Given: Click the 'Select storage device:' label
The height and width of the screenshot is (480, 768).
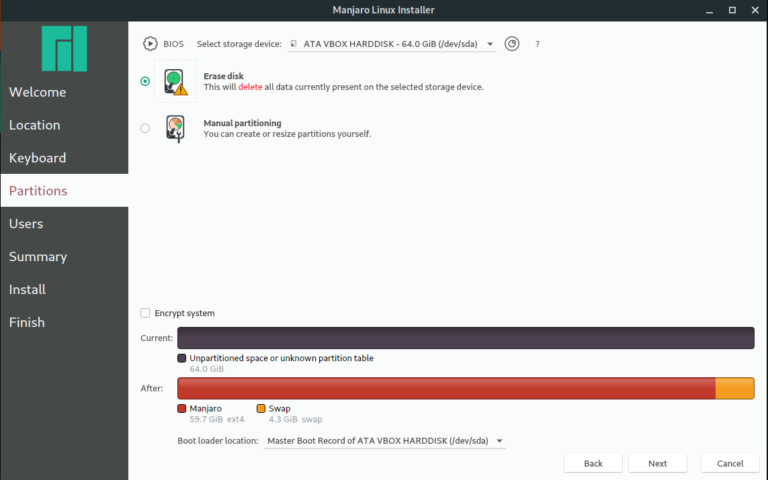Looking at the screenshot, I should (239, 44).
